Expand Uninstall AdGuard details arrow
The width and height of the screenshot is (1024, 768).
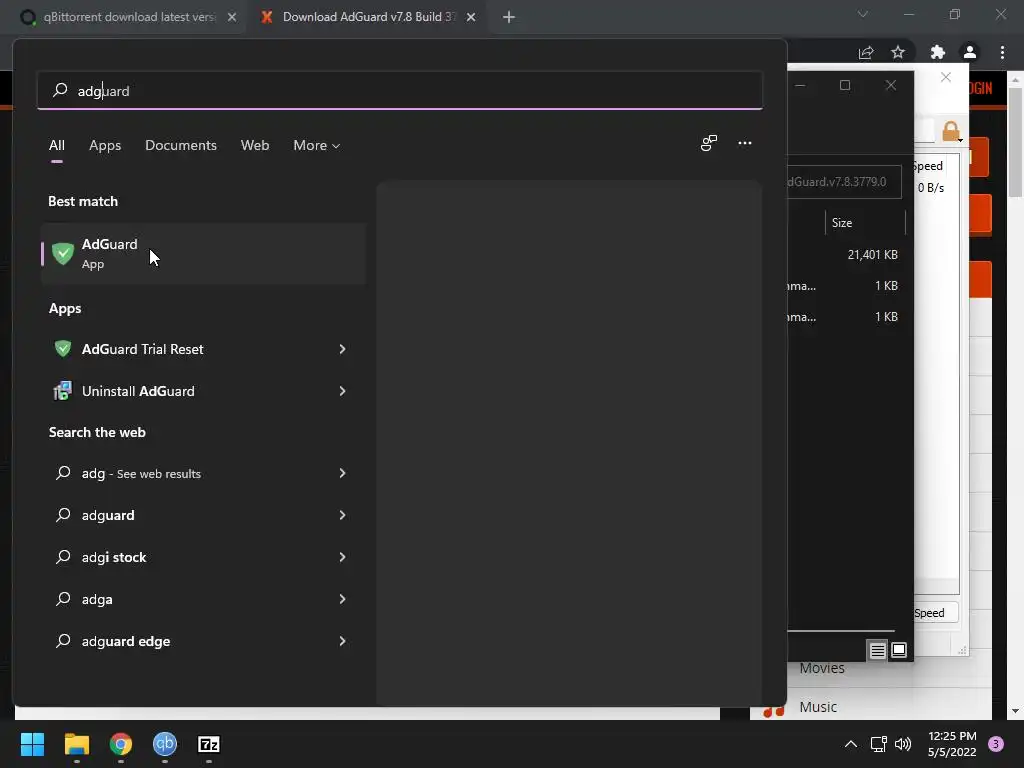tap(342, 391)
